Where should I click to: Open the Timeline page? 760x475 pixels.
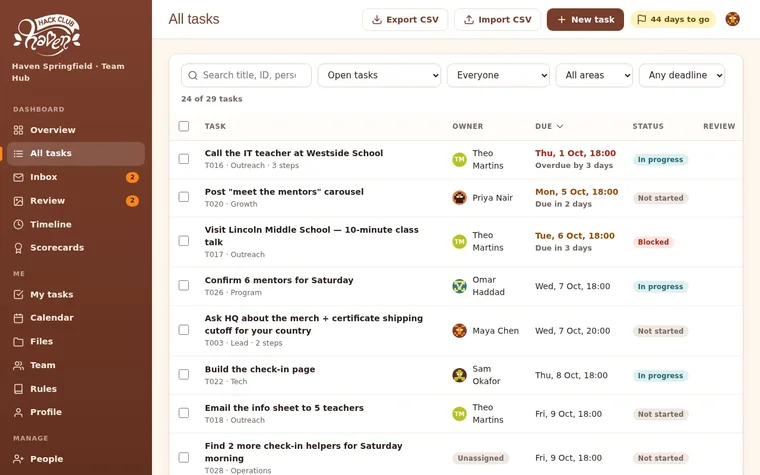[x=76, y=224]
